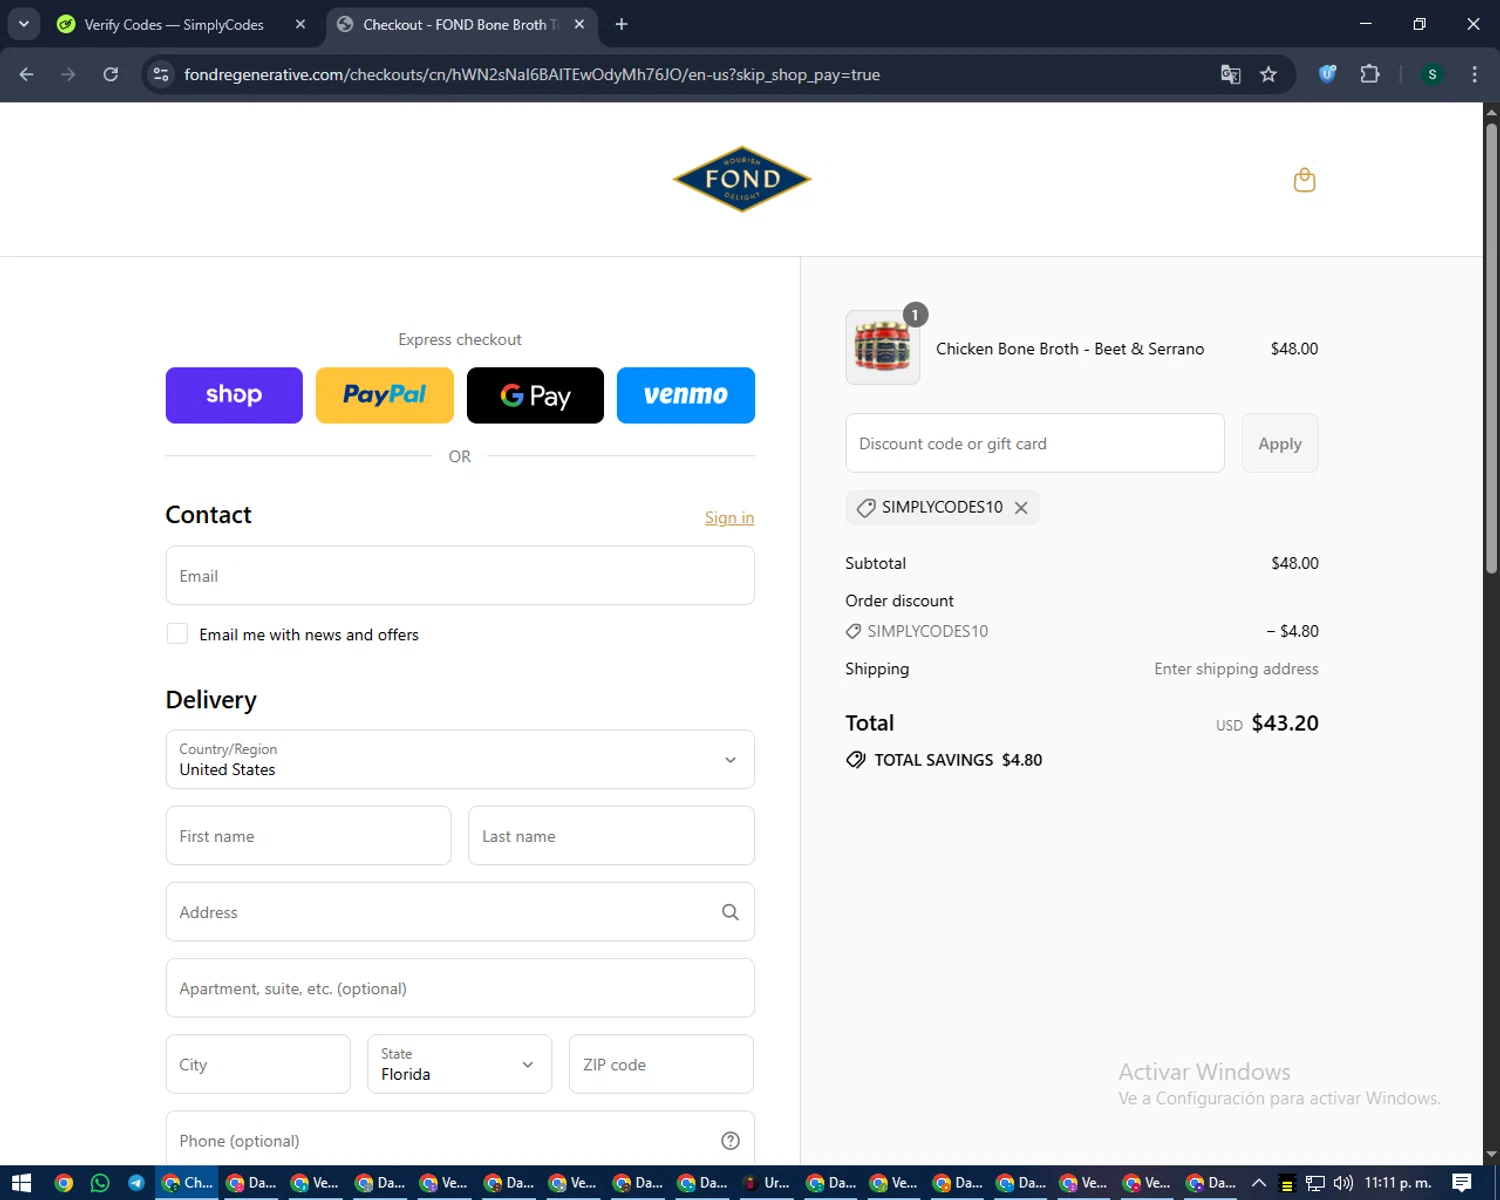Open the Chrome three-dot menu
Screen dimensions: 1500x1200
(1474, 74)
